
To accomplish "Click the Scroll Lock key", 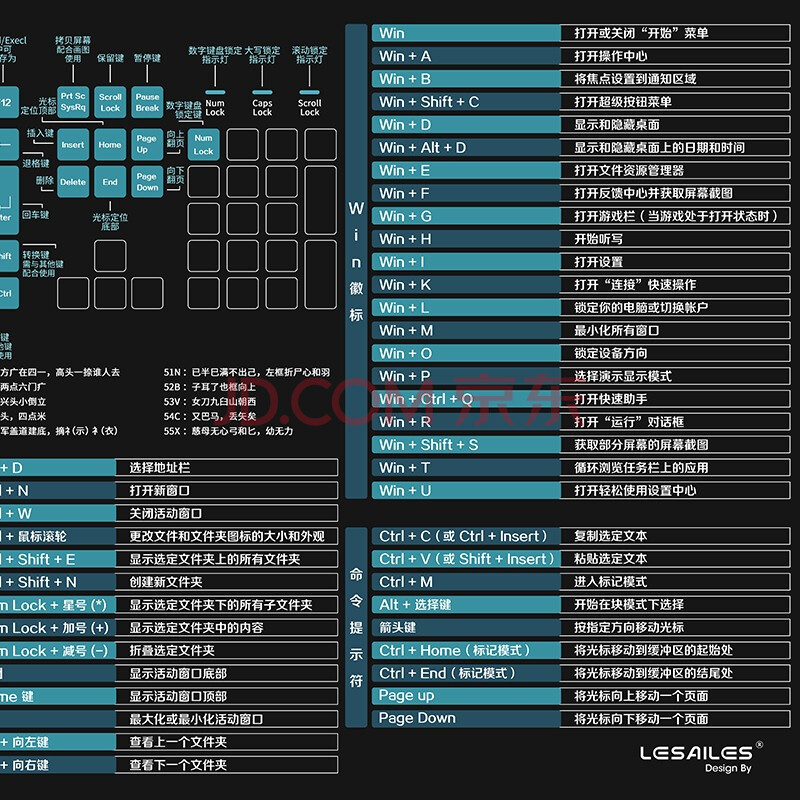I will (x=110, y=102).
